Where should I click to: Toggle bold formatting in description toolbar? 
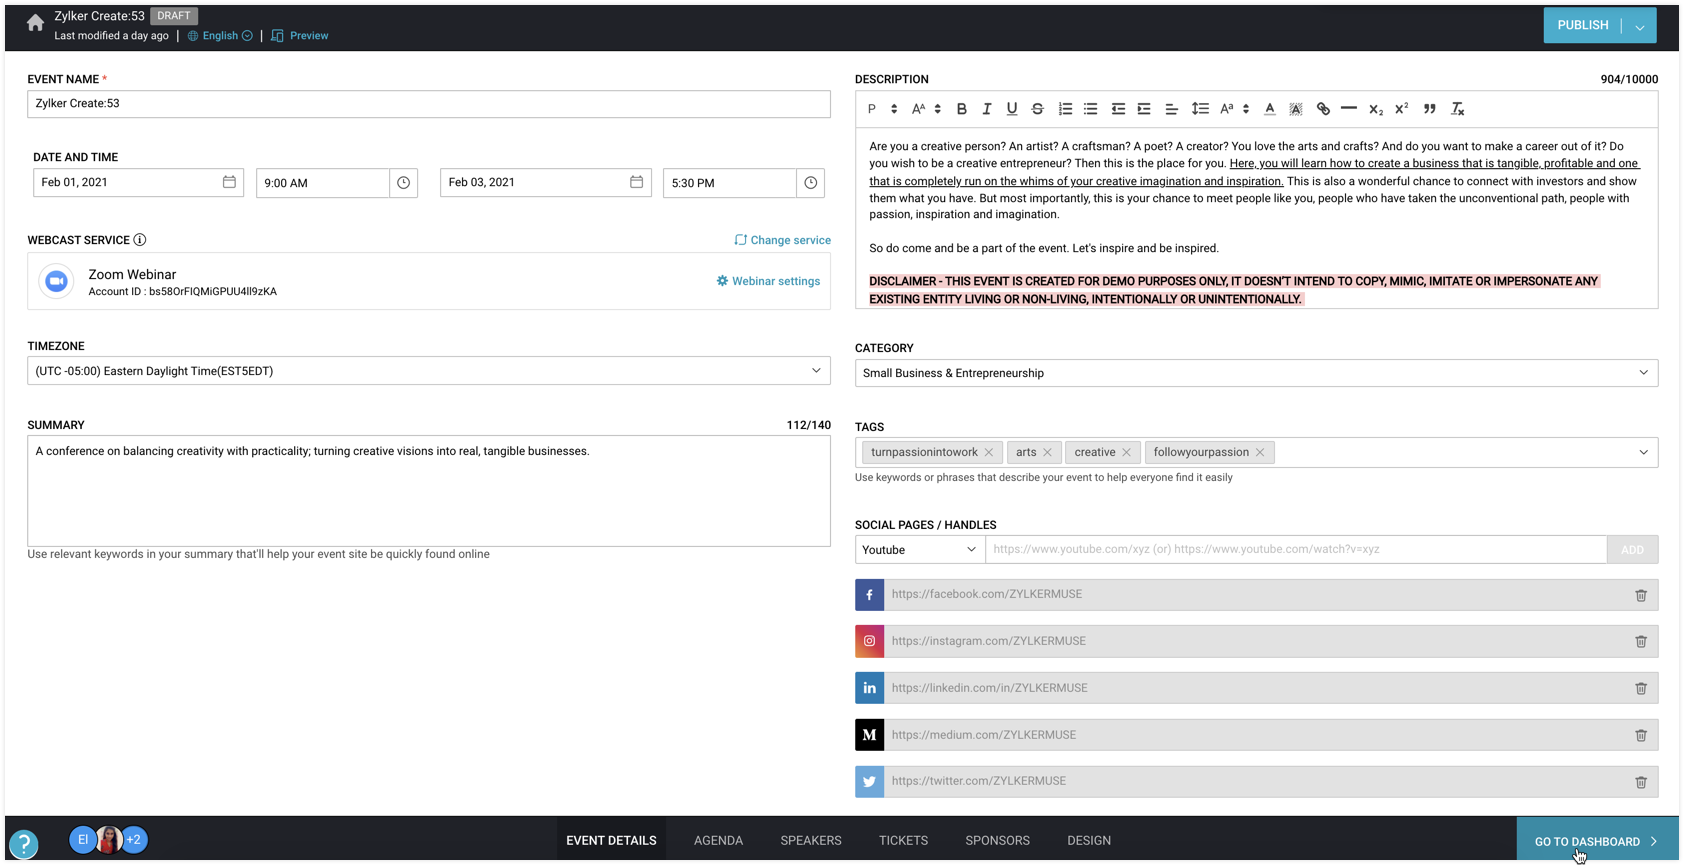[961, 109]
